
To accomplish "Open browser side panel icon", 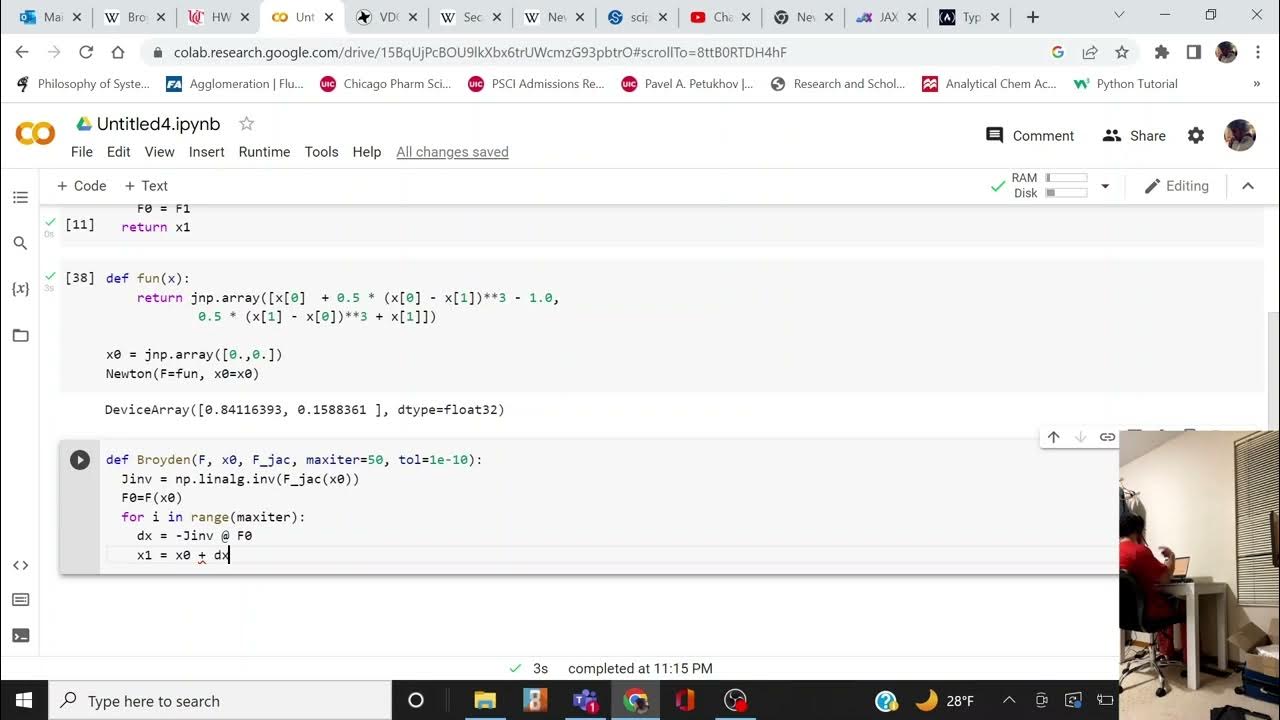I will [x=1194, y=52].
